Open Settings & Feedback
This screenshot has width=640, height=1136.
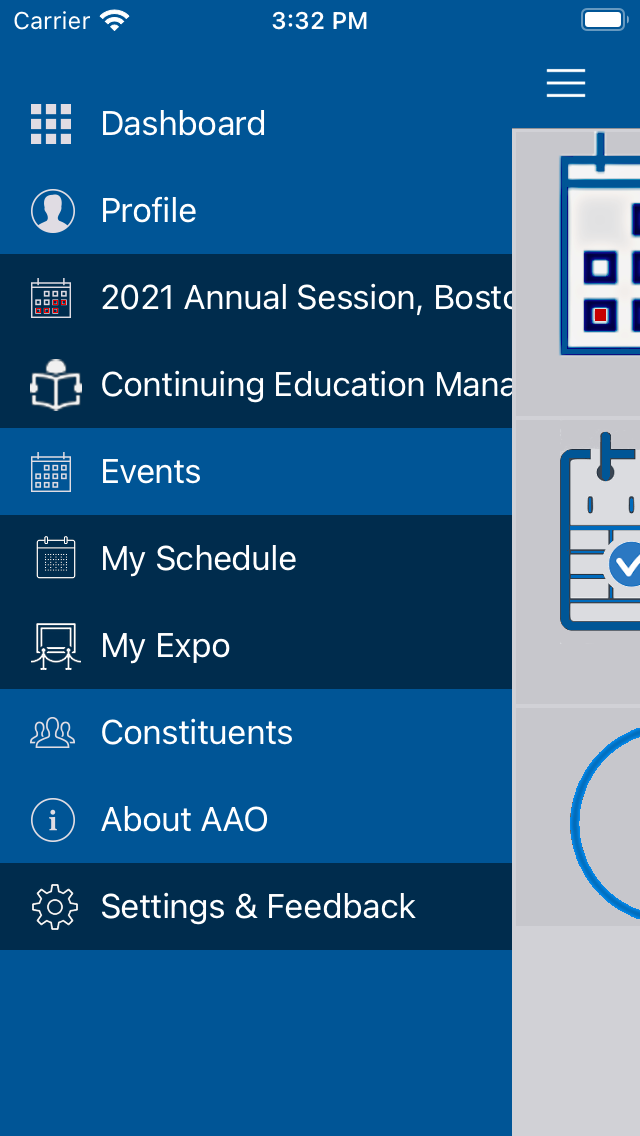point(258,907)
